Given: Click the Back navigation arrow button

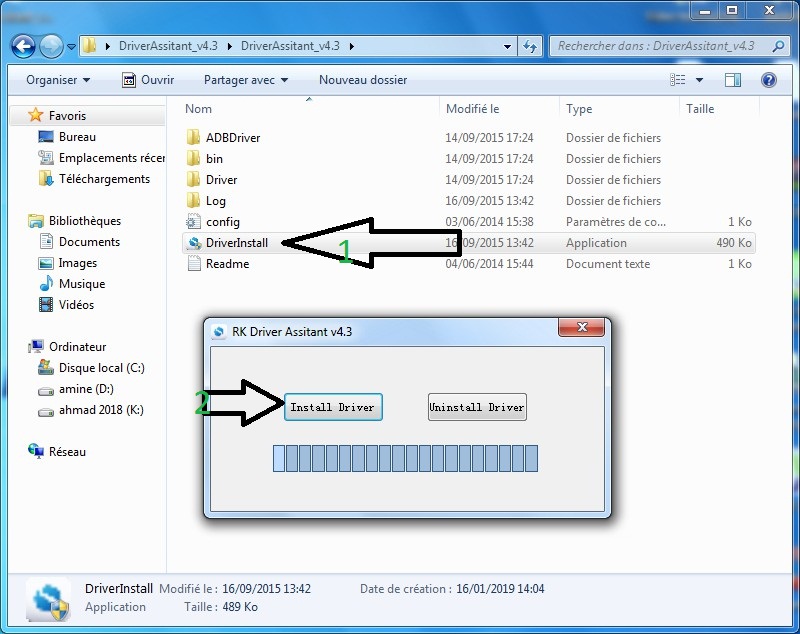Looking at the screenshot, I should pyautogui.click(x=24, y=46).
